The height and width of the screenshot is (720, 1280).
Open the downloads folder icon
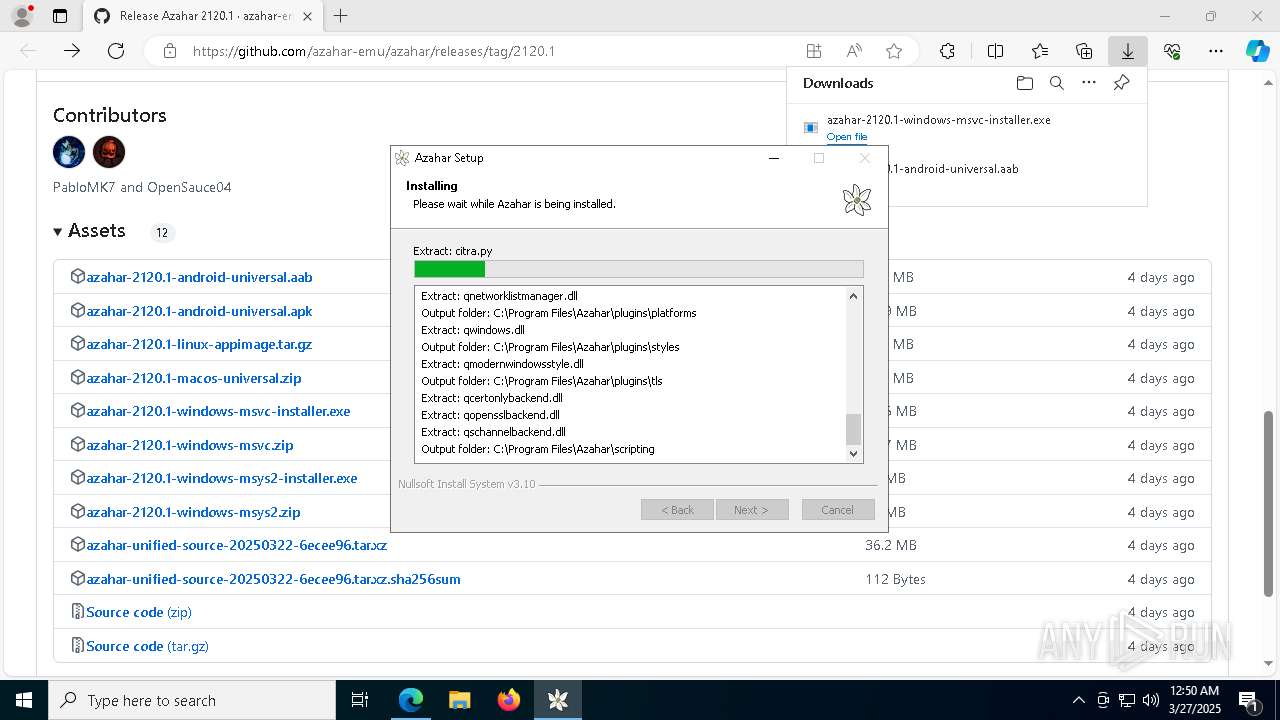[1024, 83]
